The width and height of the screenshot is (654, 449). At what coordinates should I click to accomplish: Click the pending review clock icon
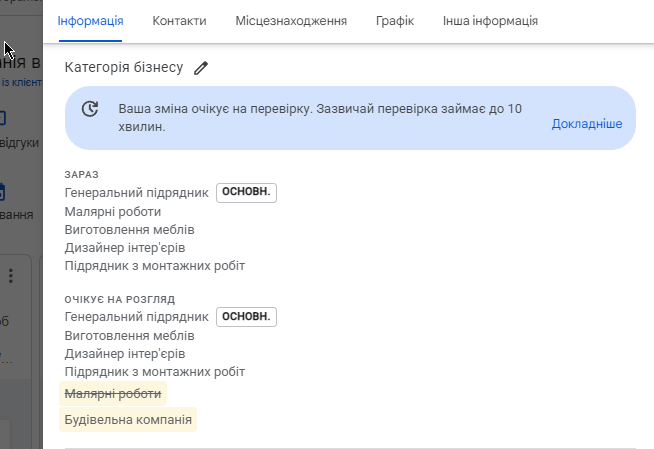click(90, 109)
